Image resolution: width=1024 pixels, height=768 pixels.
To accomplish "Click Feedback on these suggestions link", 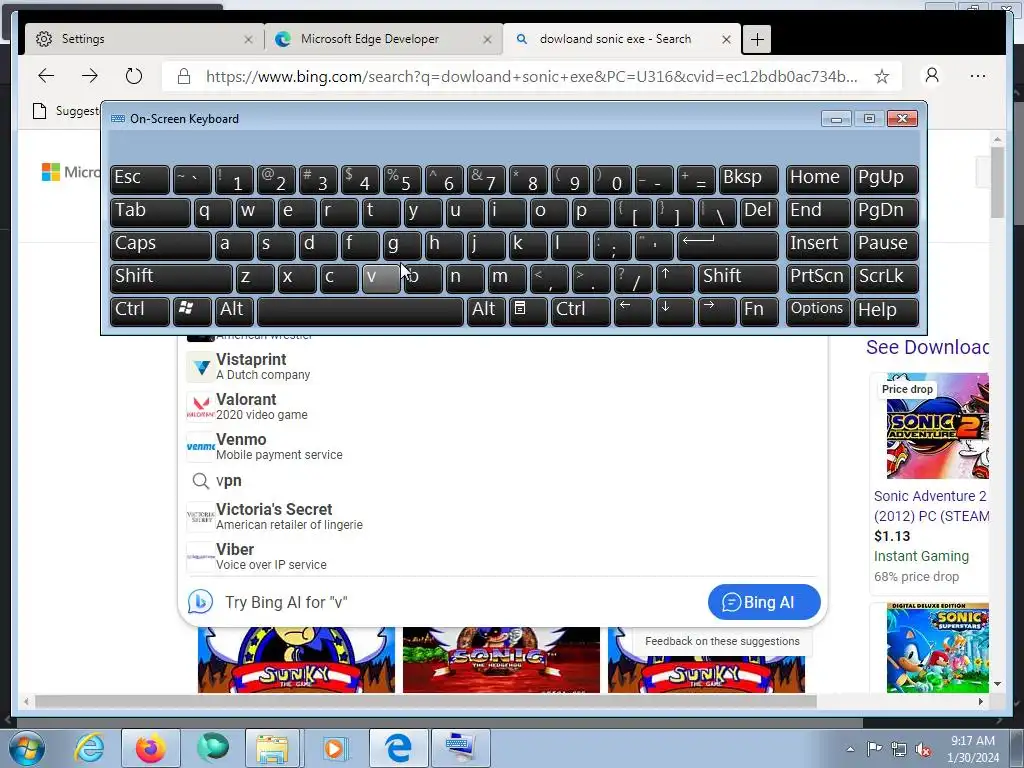I will 722,641.
